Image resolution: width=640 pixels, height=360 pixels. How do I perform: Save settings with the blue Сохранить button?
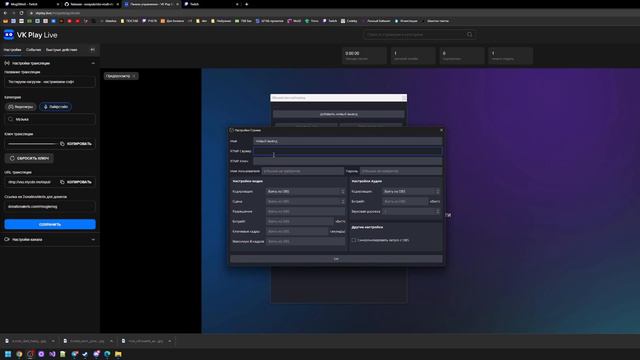pyautogui.click(x=50, y=224)
